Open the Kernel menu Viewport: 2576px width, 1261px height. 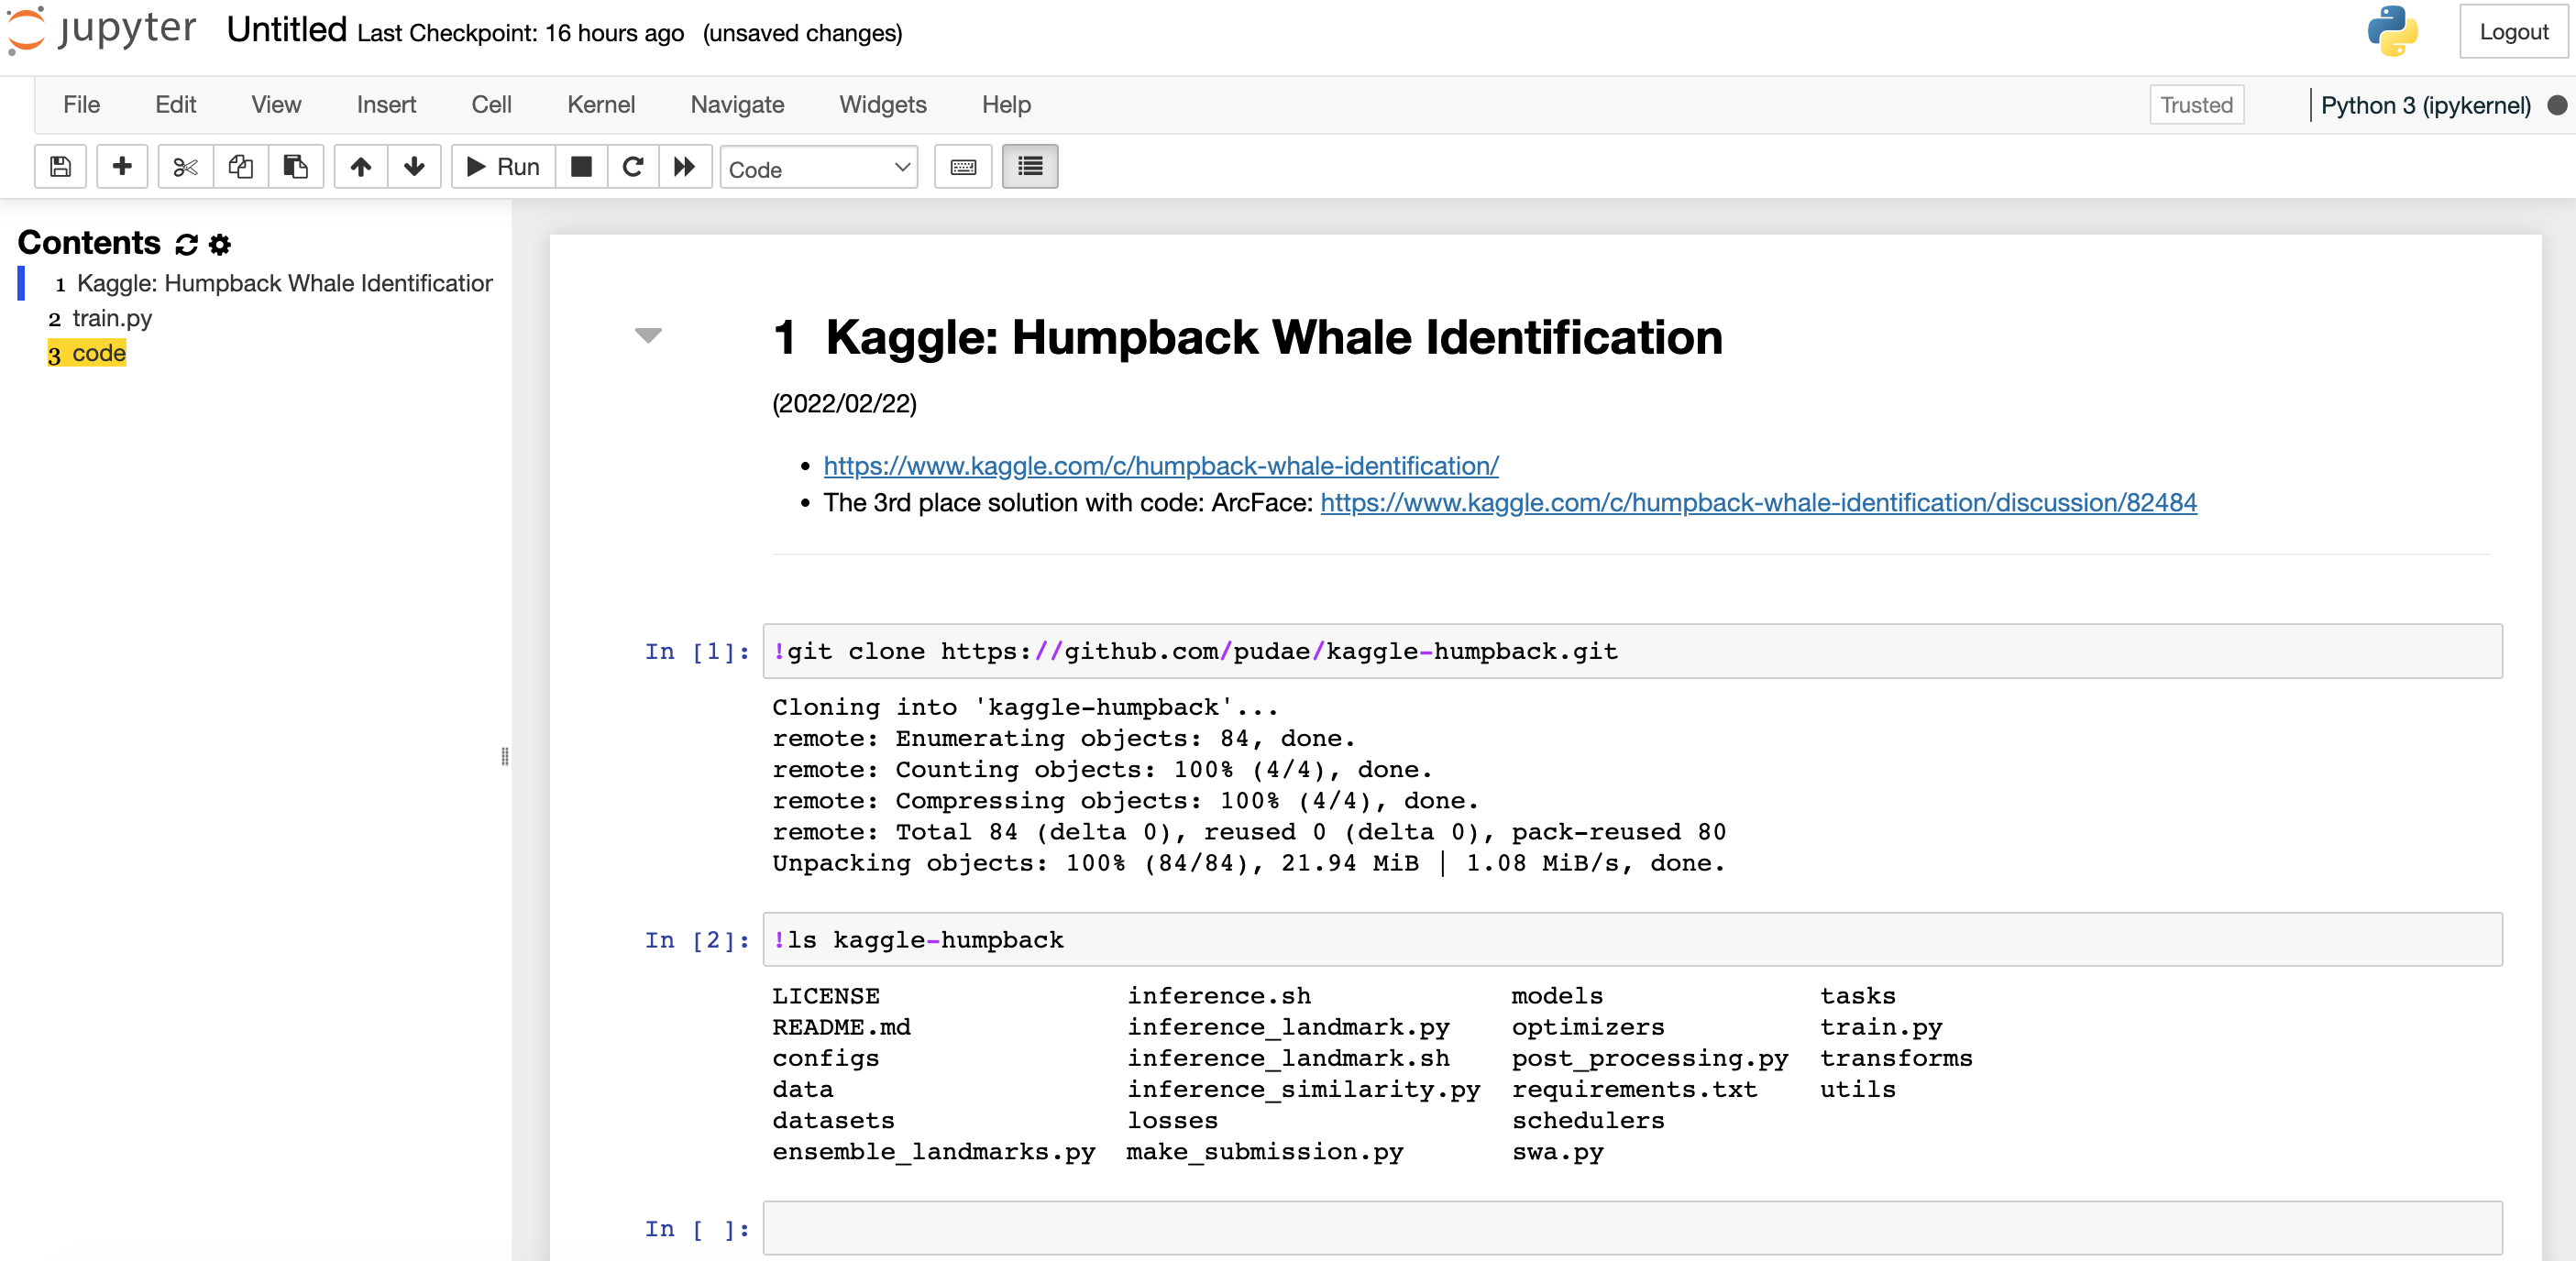pos(601,105)
